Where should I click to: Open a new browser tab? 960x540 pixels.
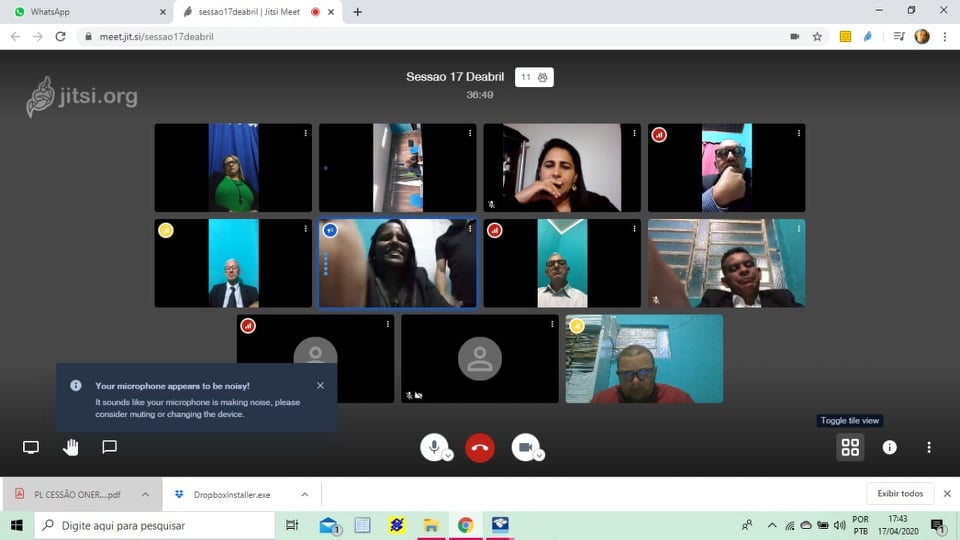pyautogui.click(x=358, y=12)
